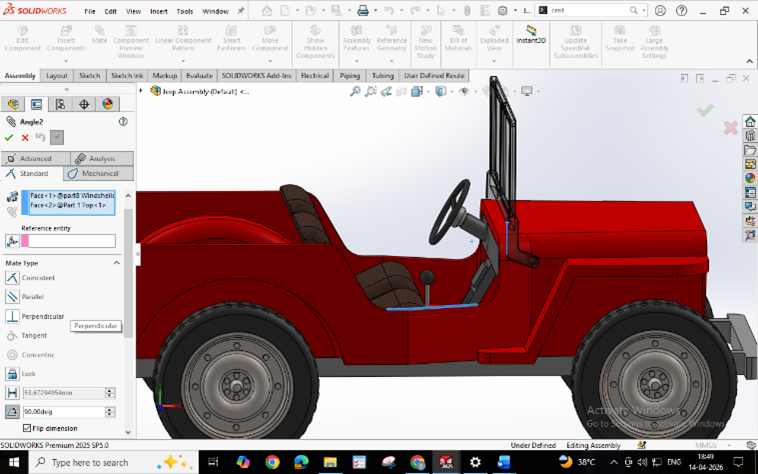758x474 pixels.
Task: Accept the Angle2 mate with green checkmark
Action: pyautogui.click(x=9, y=138)
